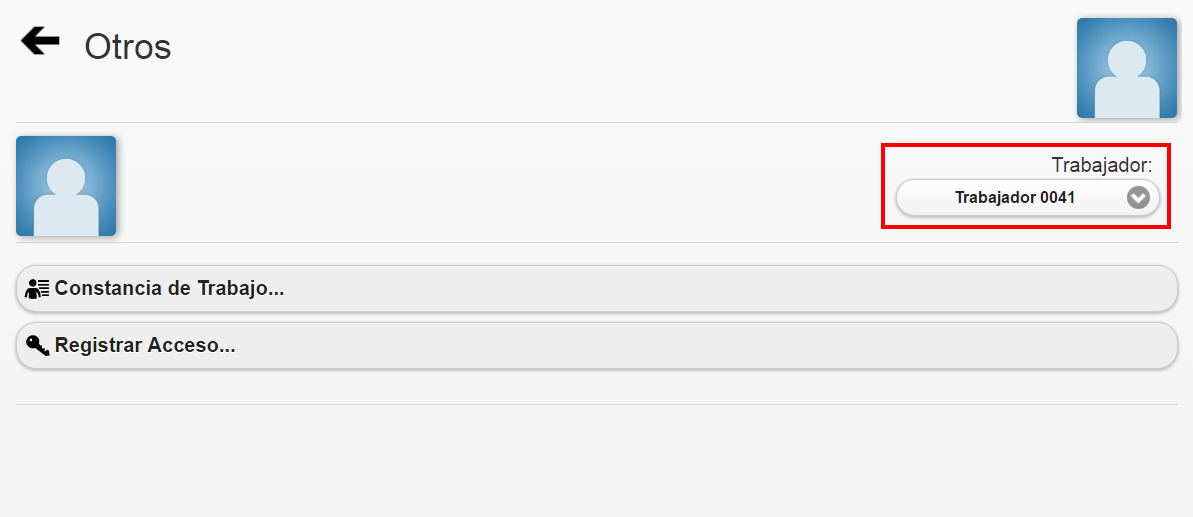Select the "Trabajador 0041" text in the combo box

(1014, 198)
